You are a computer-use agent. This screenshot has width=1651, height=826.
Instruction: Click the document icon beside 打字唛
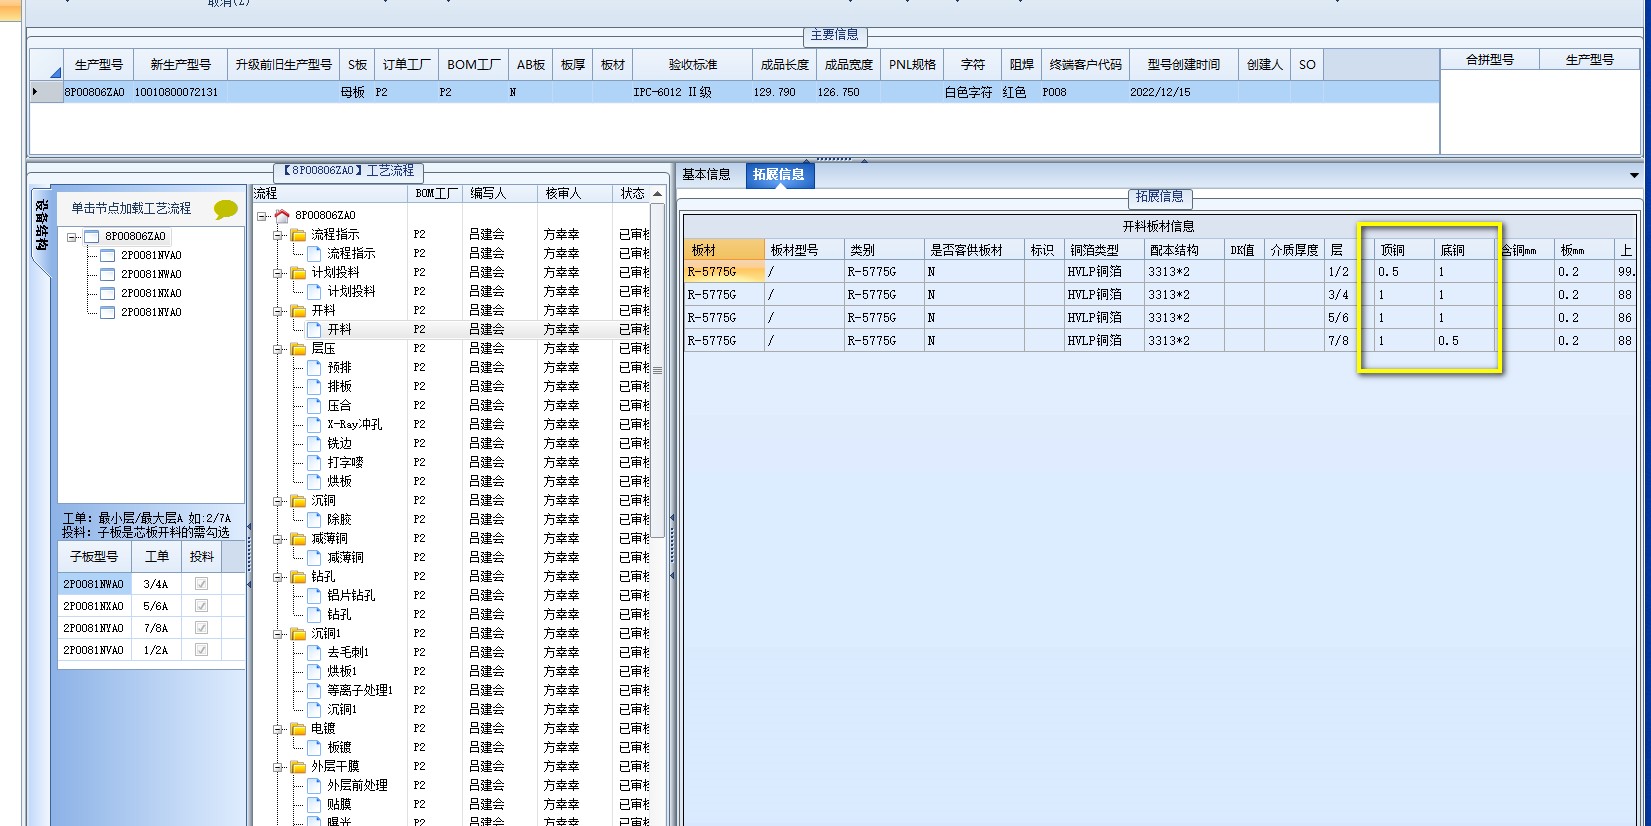coord(314,462)
